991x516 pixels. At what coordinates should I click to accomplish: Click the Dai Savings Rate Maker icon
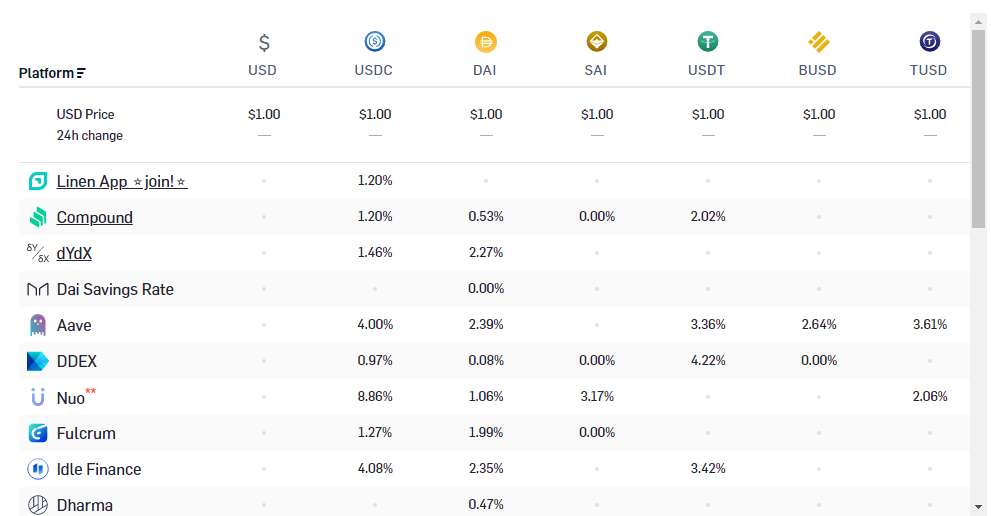[x=38, y=290]
